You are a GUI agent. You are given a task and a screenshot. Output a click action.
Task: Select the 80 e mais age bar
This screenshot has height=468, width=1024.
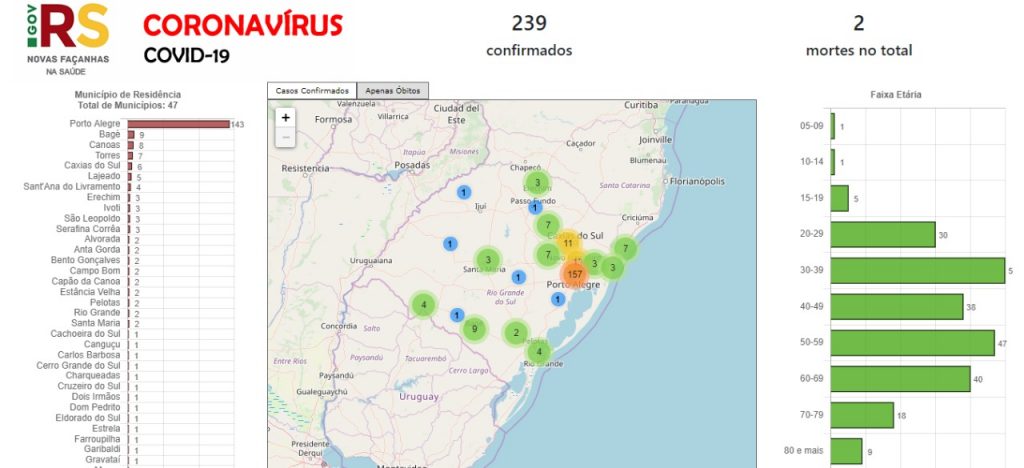coord(846,451)
